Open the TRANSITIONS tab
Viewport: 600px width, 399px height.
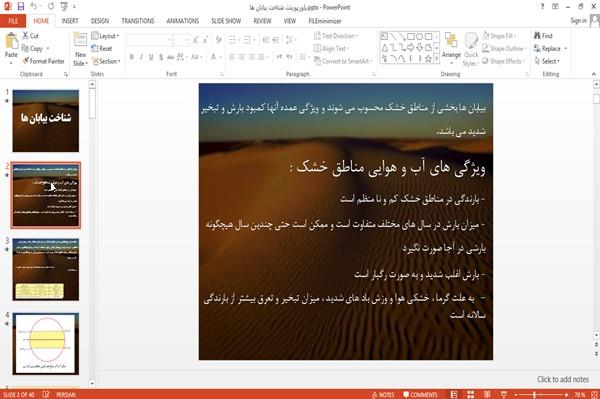[x=138, y=21]
